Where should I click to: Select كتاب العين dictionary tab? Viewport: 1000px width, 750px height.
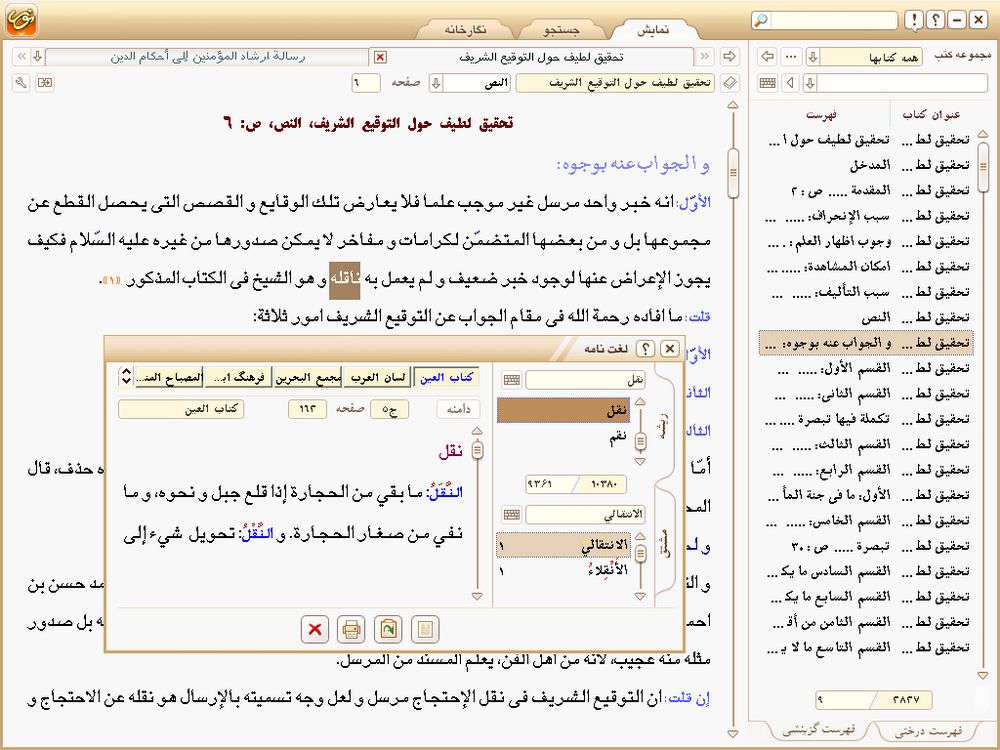pyautogui.click(x=446, y=377)
